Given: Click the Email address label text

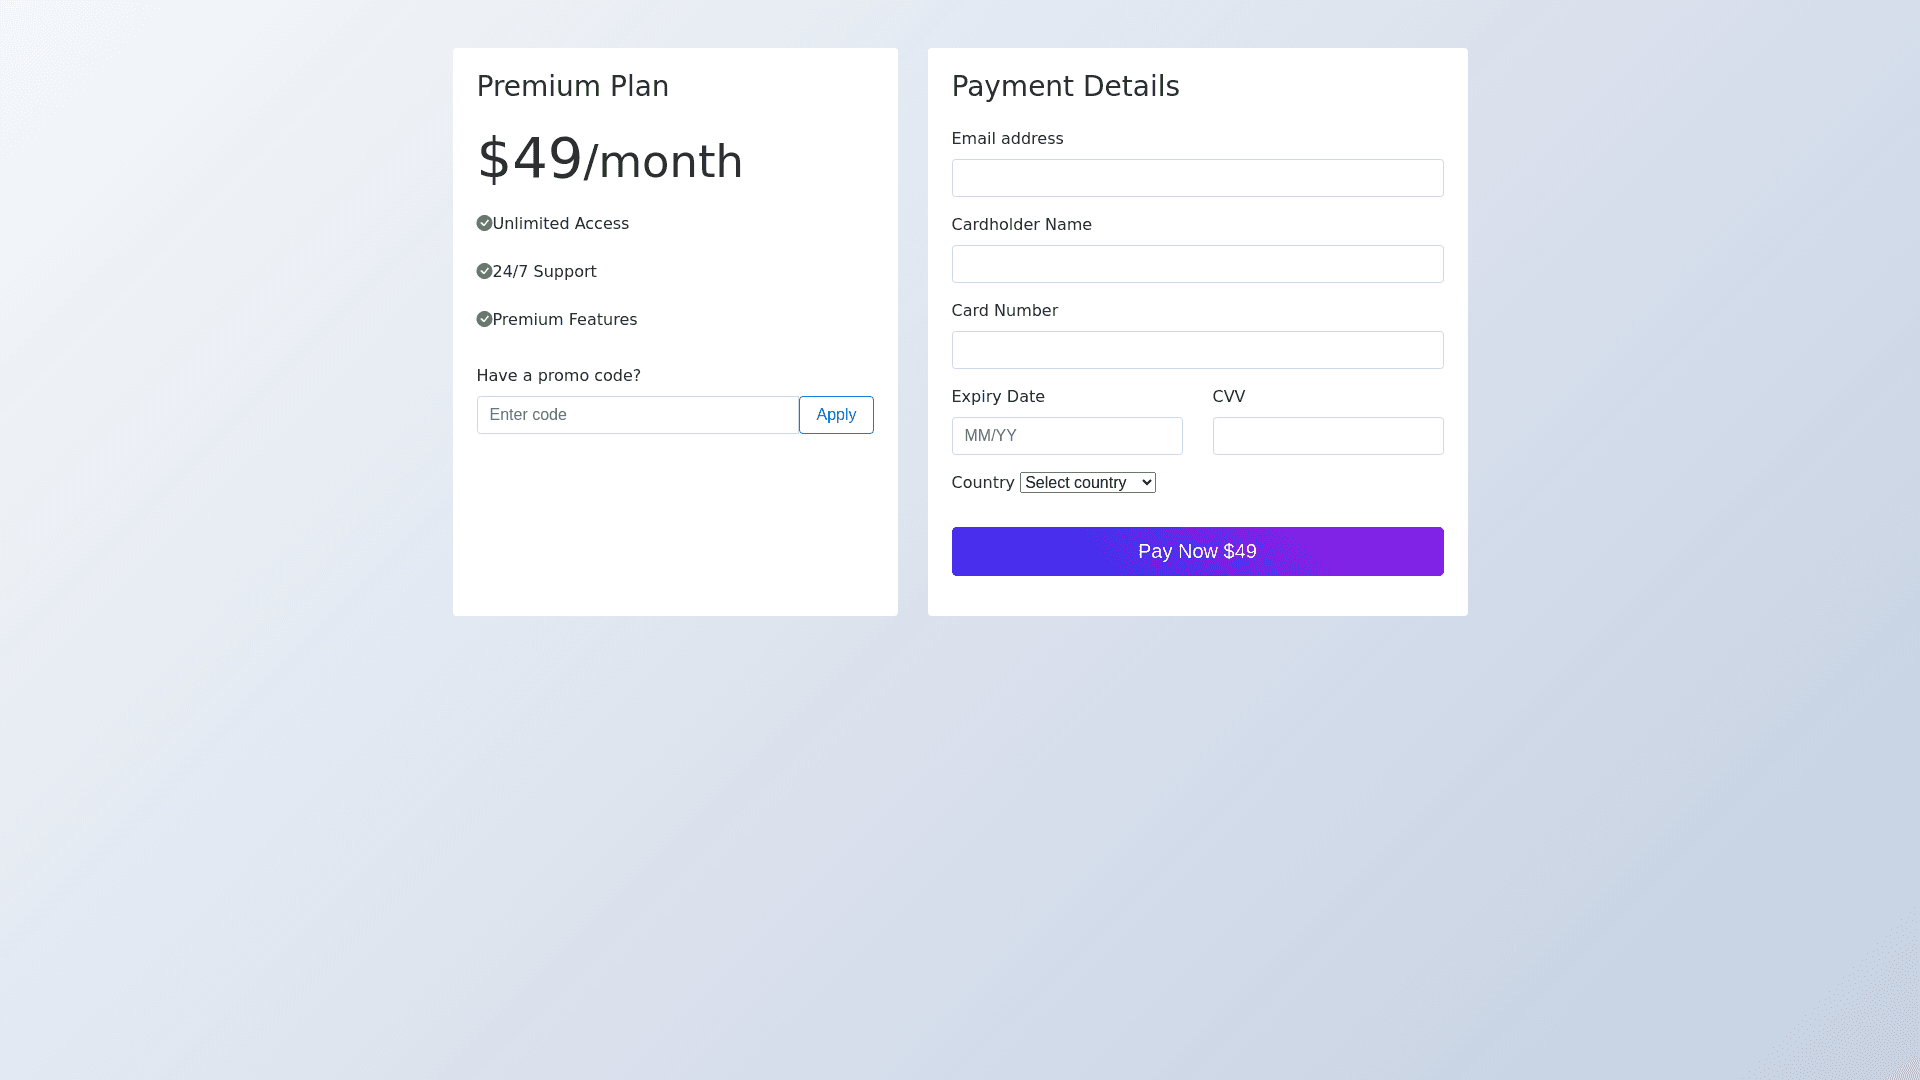Looking at the screenshot, I should [1007, 139].
